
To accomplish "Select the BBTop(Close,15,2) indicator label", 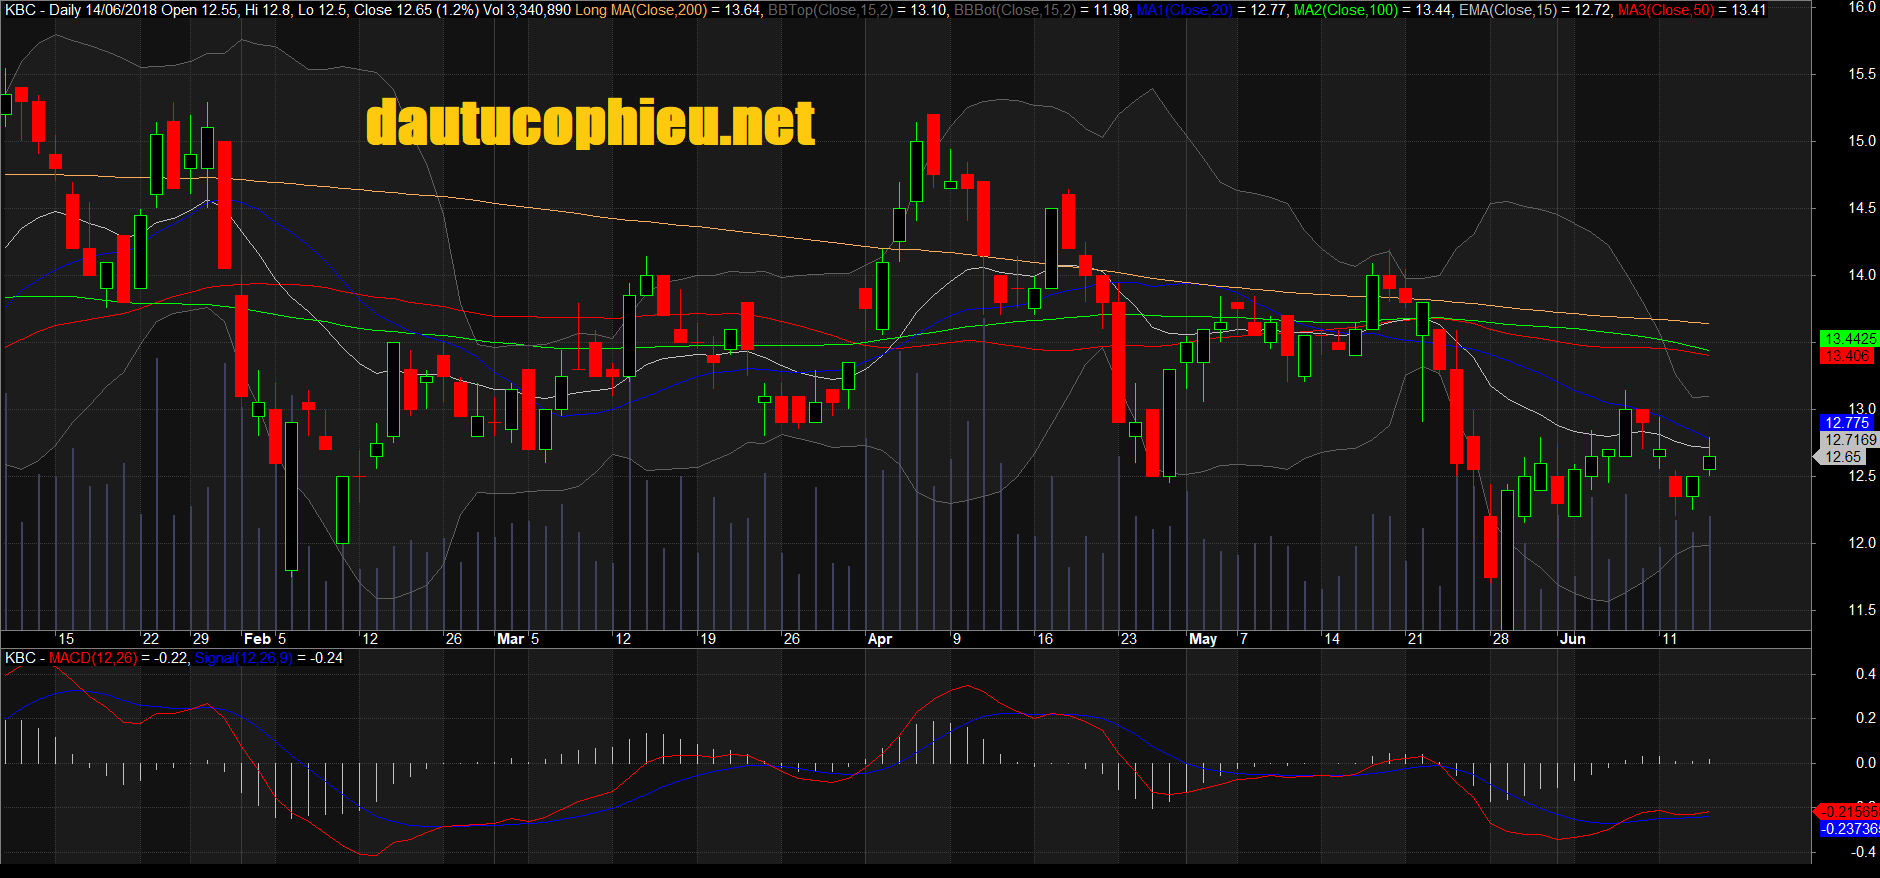I will pyautogui.click(x=828, y=10).
